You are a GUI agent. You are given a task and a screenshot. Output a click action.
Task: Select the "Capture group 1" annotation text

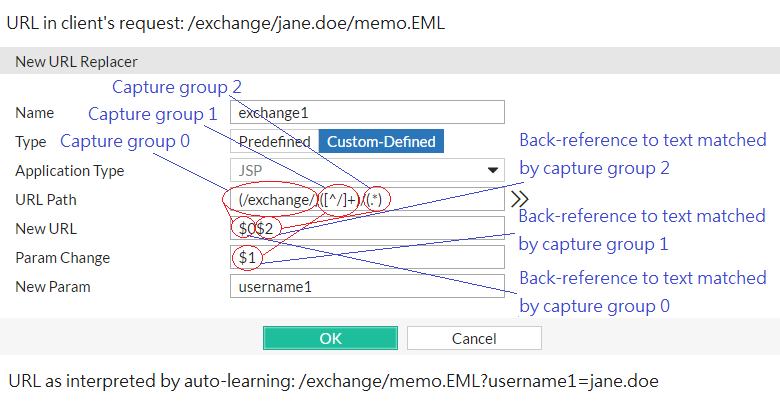[x=153, y=114]
